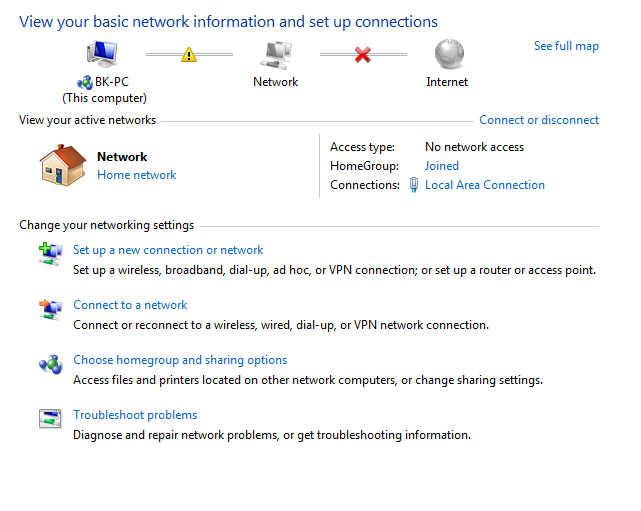Click the Connect to a network icon
Image resolution: width=641 pixels, height=511 pixels.
coord(51,309)
